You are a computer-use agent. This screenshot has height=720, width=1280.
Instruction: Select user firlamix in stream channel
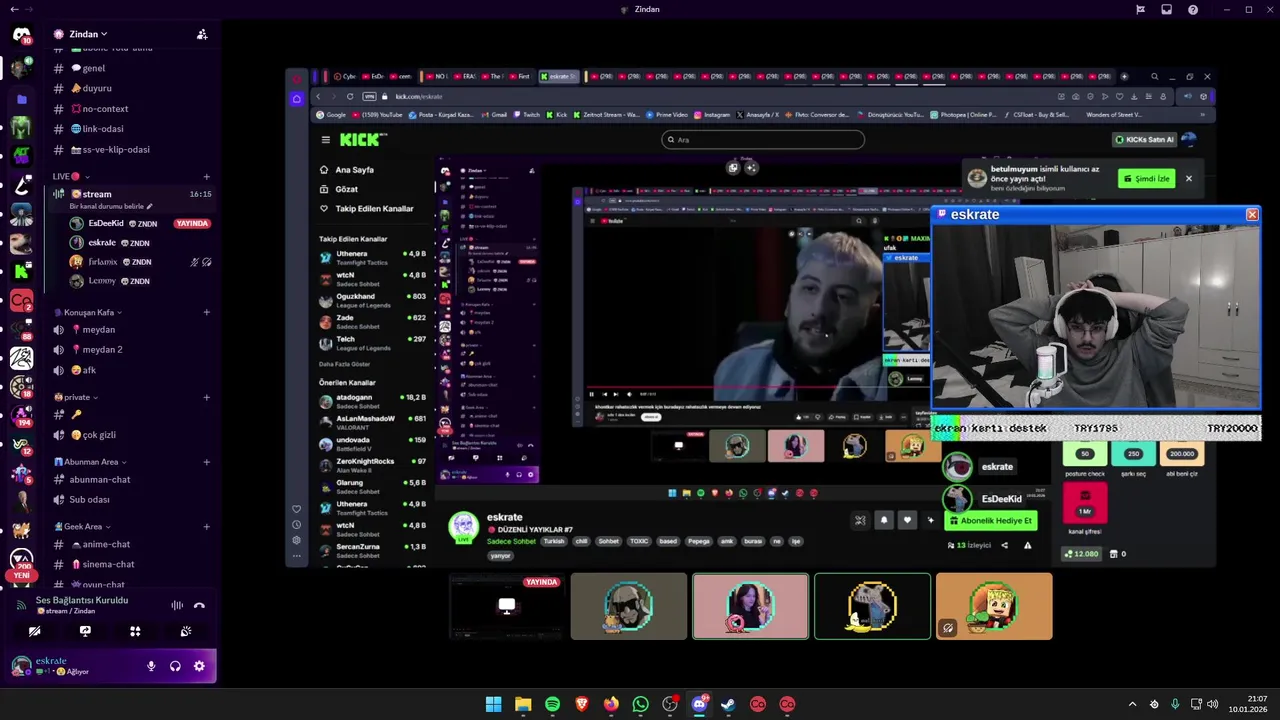coord(140,262)
